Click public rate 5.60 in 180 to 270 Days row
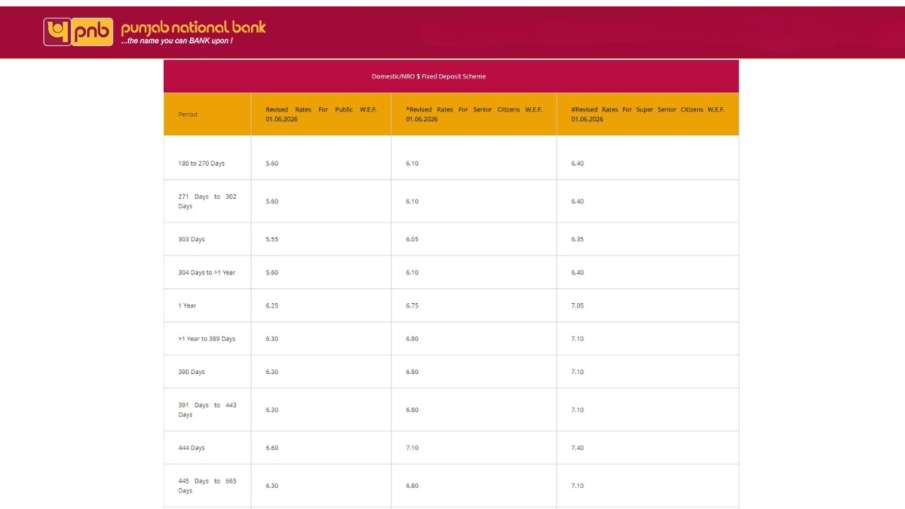Viewport: 905px width, 509px height. pos(272,163)
